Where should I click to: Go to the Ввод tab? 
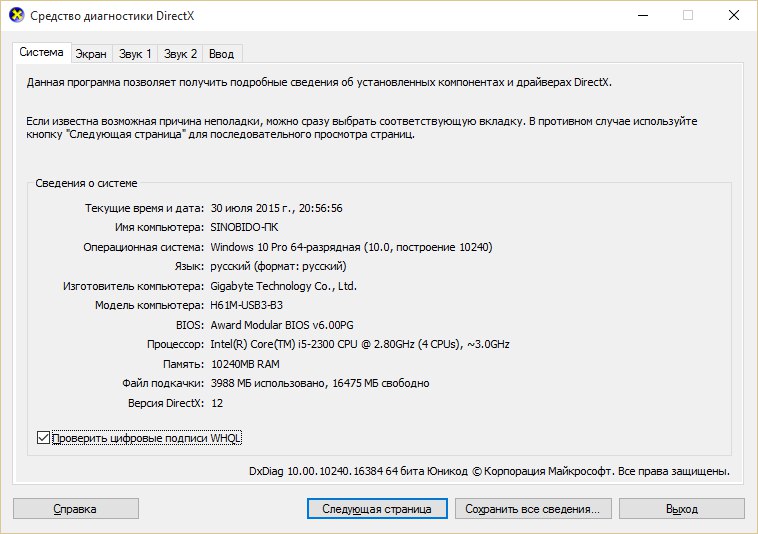222,53
